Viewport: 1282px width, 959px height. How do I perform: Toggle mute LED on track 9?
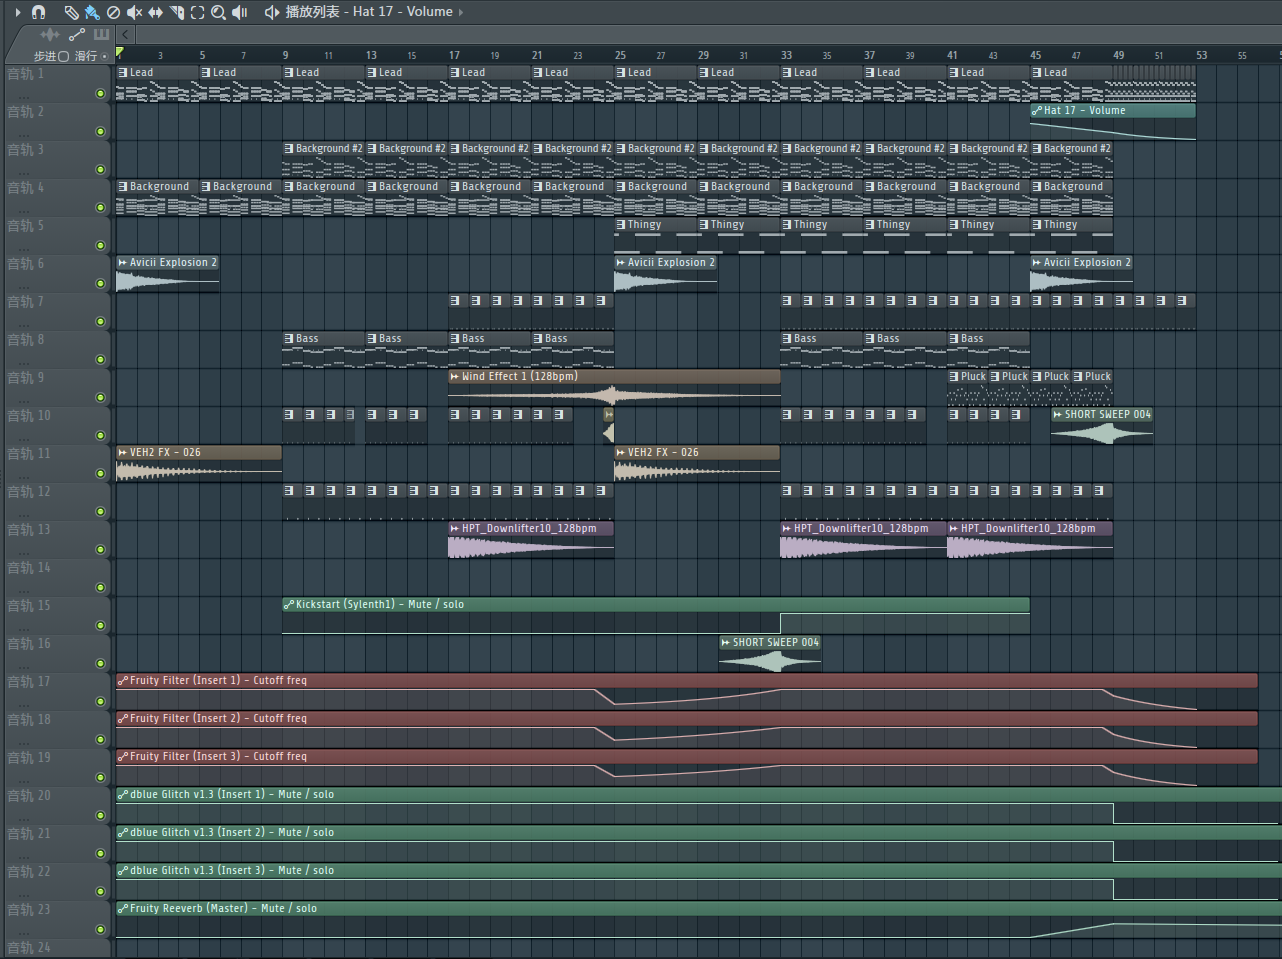point(100,398)
